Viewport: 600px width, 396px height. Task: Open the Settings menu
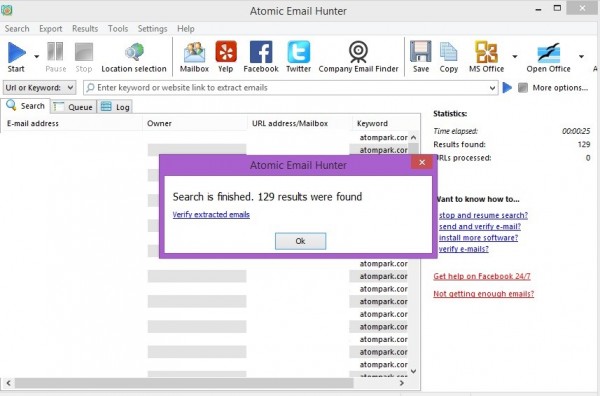tap(152, 29)
